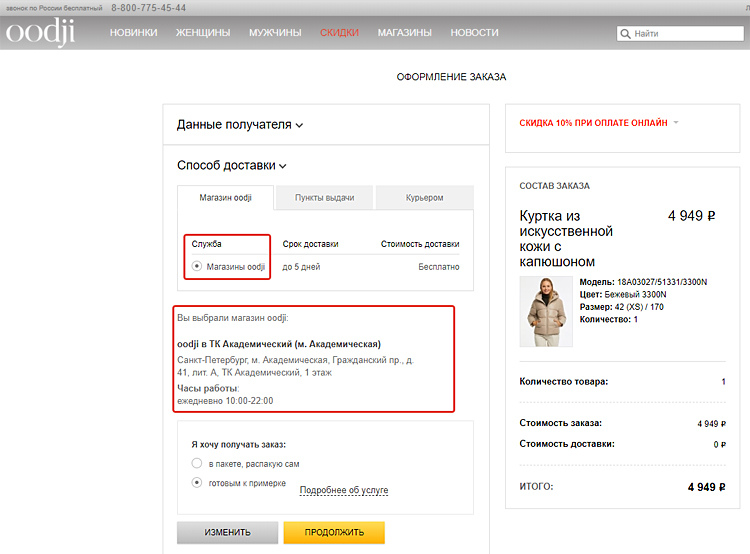Click the ОФОРМЛЕНИЕ ЗАКАЗА heading
Screen dimensions: 750x554
click(x=451, y=77)
